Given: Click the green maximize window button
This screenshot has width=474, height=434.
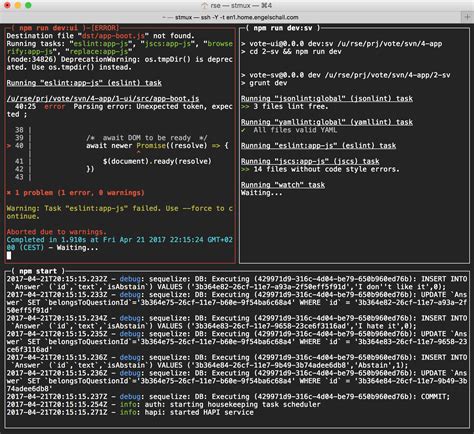Looking at the screenshot, I should 28,5.
